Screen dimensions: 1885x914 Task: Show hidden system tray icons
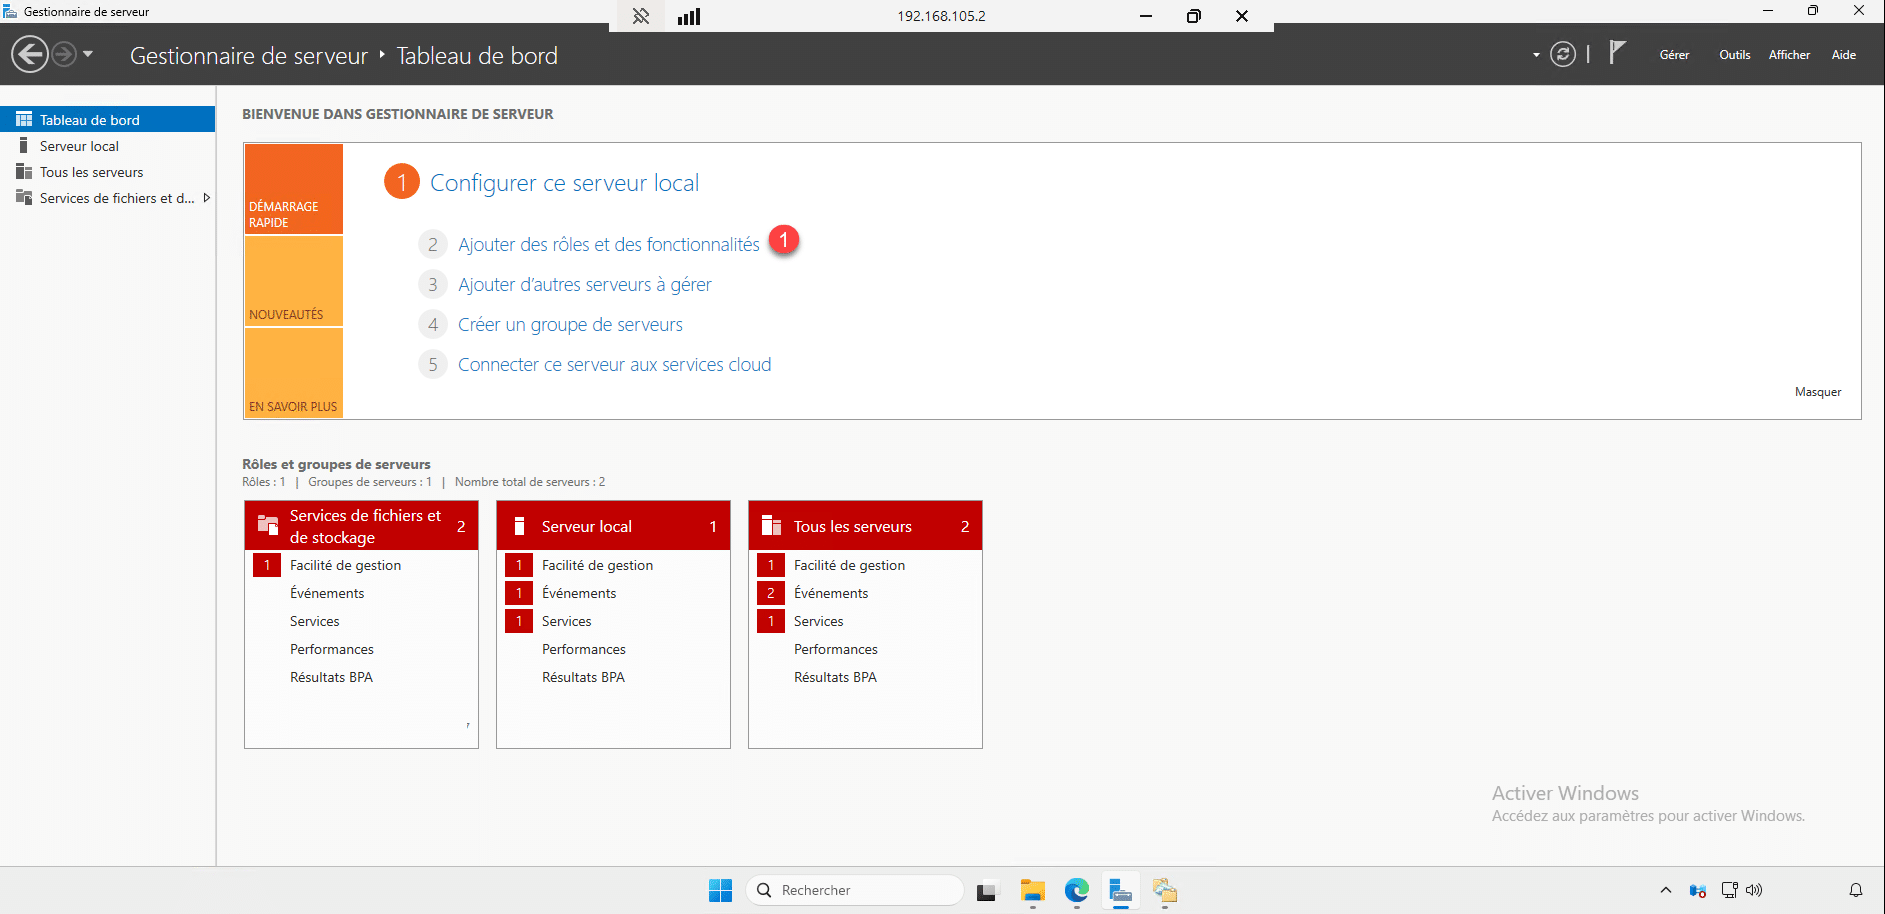[x=1666, y=890]
